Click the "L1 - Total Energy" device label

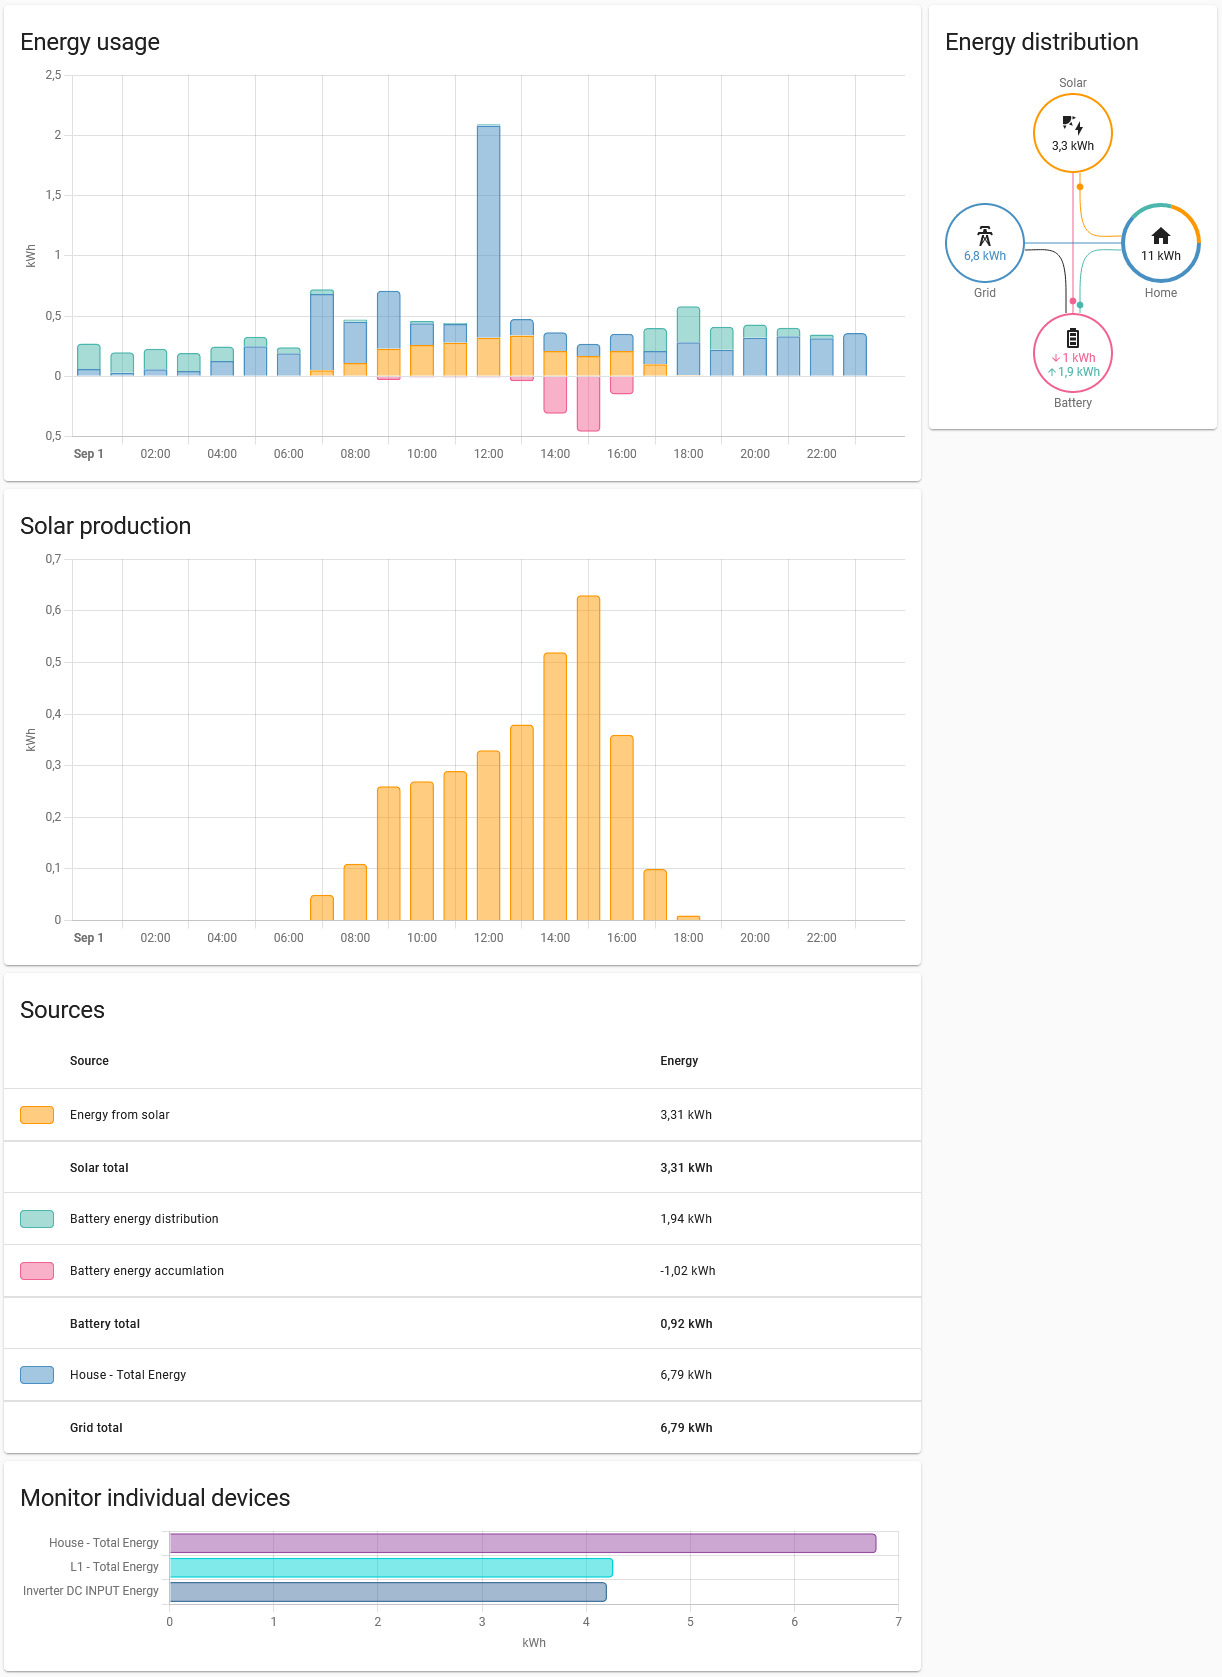tap(114, 1567)
